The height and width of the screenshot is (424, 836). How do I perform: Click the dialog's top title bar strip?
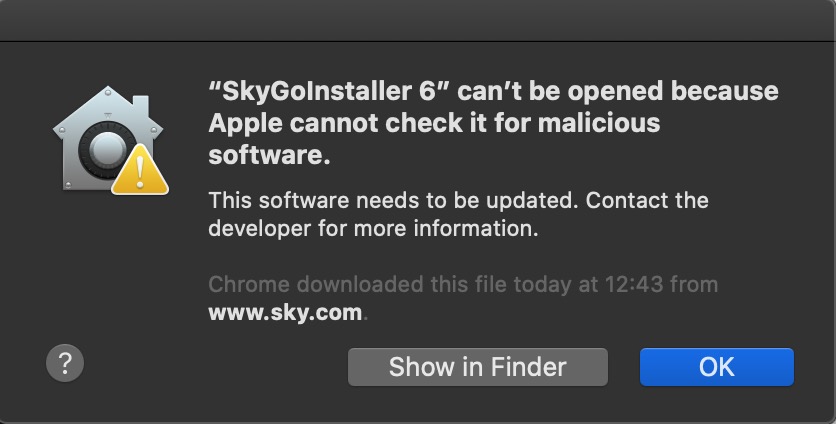tap(418, 20)
